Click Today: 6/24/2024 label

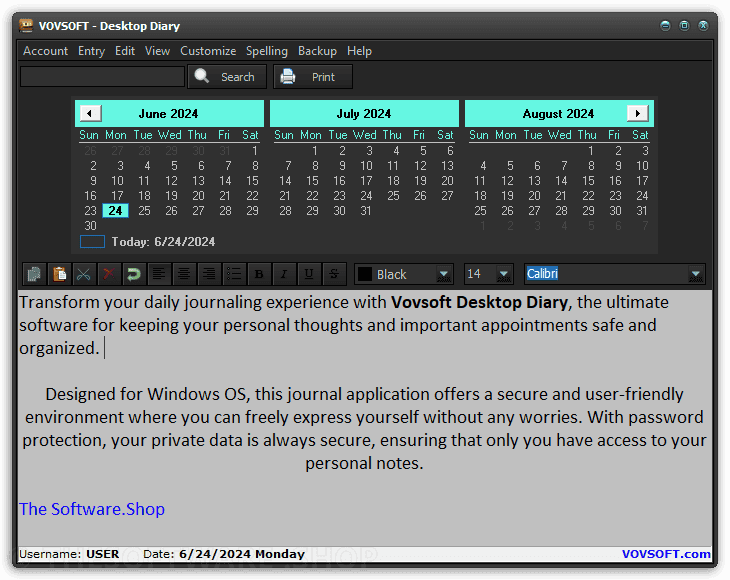(x=163, y=242)
